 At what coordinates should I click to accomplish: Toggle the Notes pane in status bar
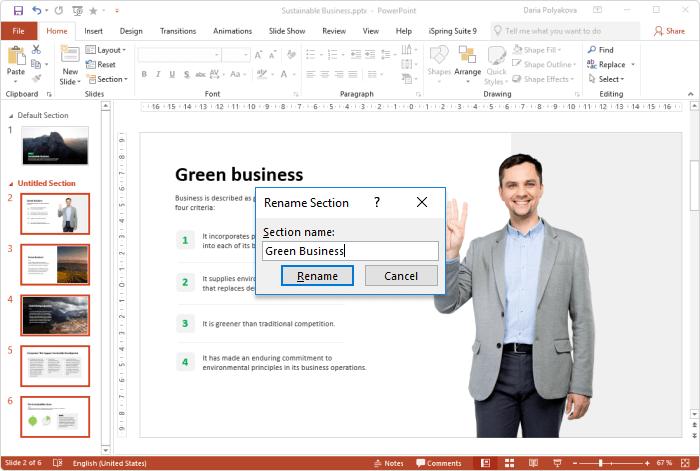point(388,463)
